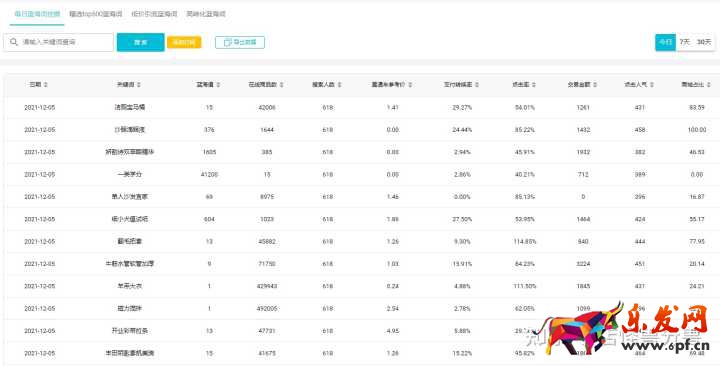The image size is (720, 366).
Task: Click the magnifier icon in search box
Action: tap(14, 42)
